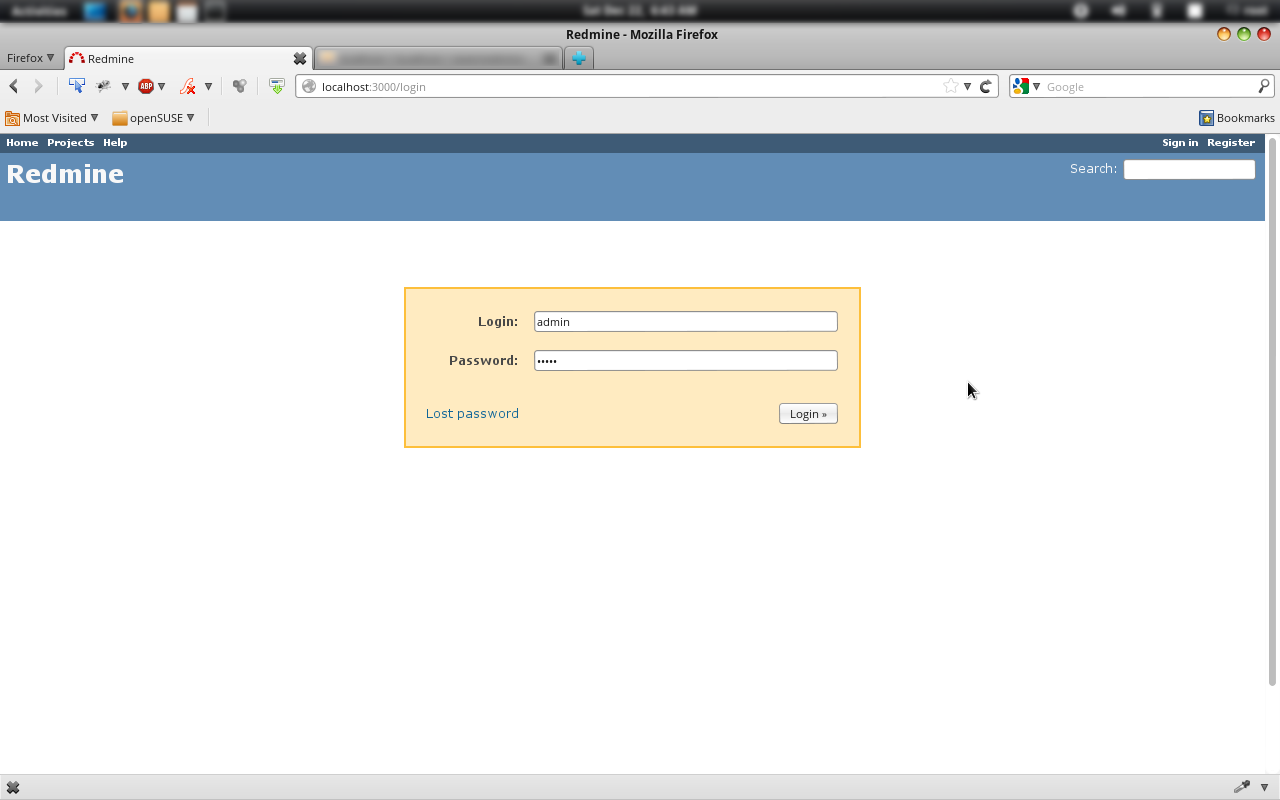Viewport: 1280px width, 800px height.
Task: Open the eyedropper dropdown in status bar
Action: pos(1264,787)
